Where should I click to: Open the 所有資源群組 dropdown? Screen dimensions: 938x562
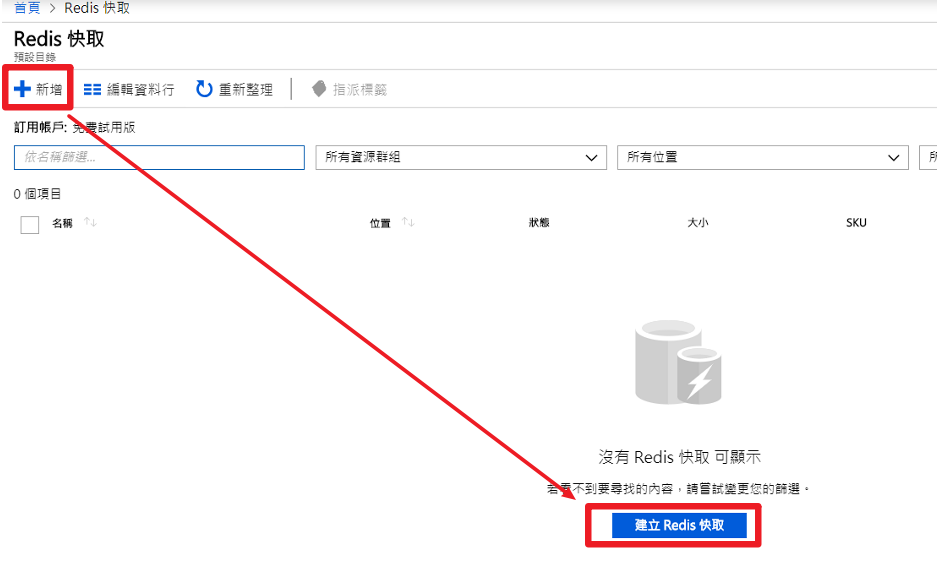(461, 157)
